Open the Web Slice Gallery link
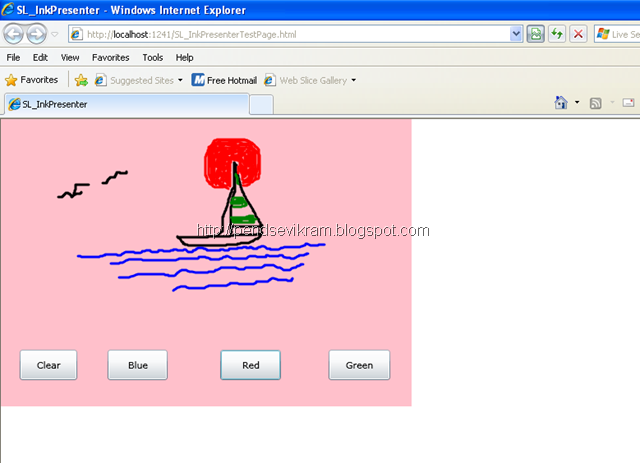 (x=305, y=80)
